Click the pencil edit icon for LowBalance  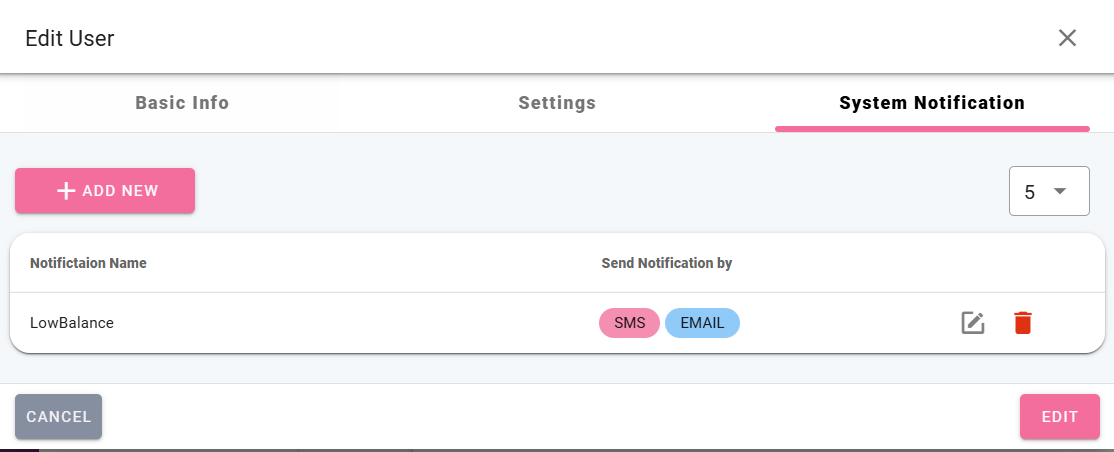pyautogui.click(x=972, y=323)
